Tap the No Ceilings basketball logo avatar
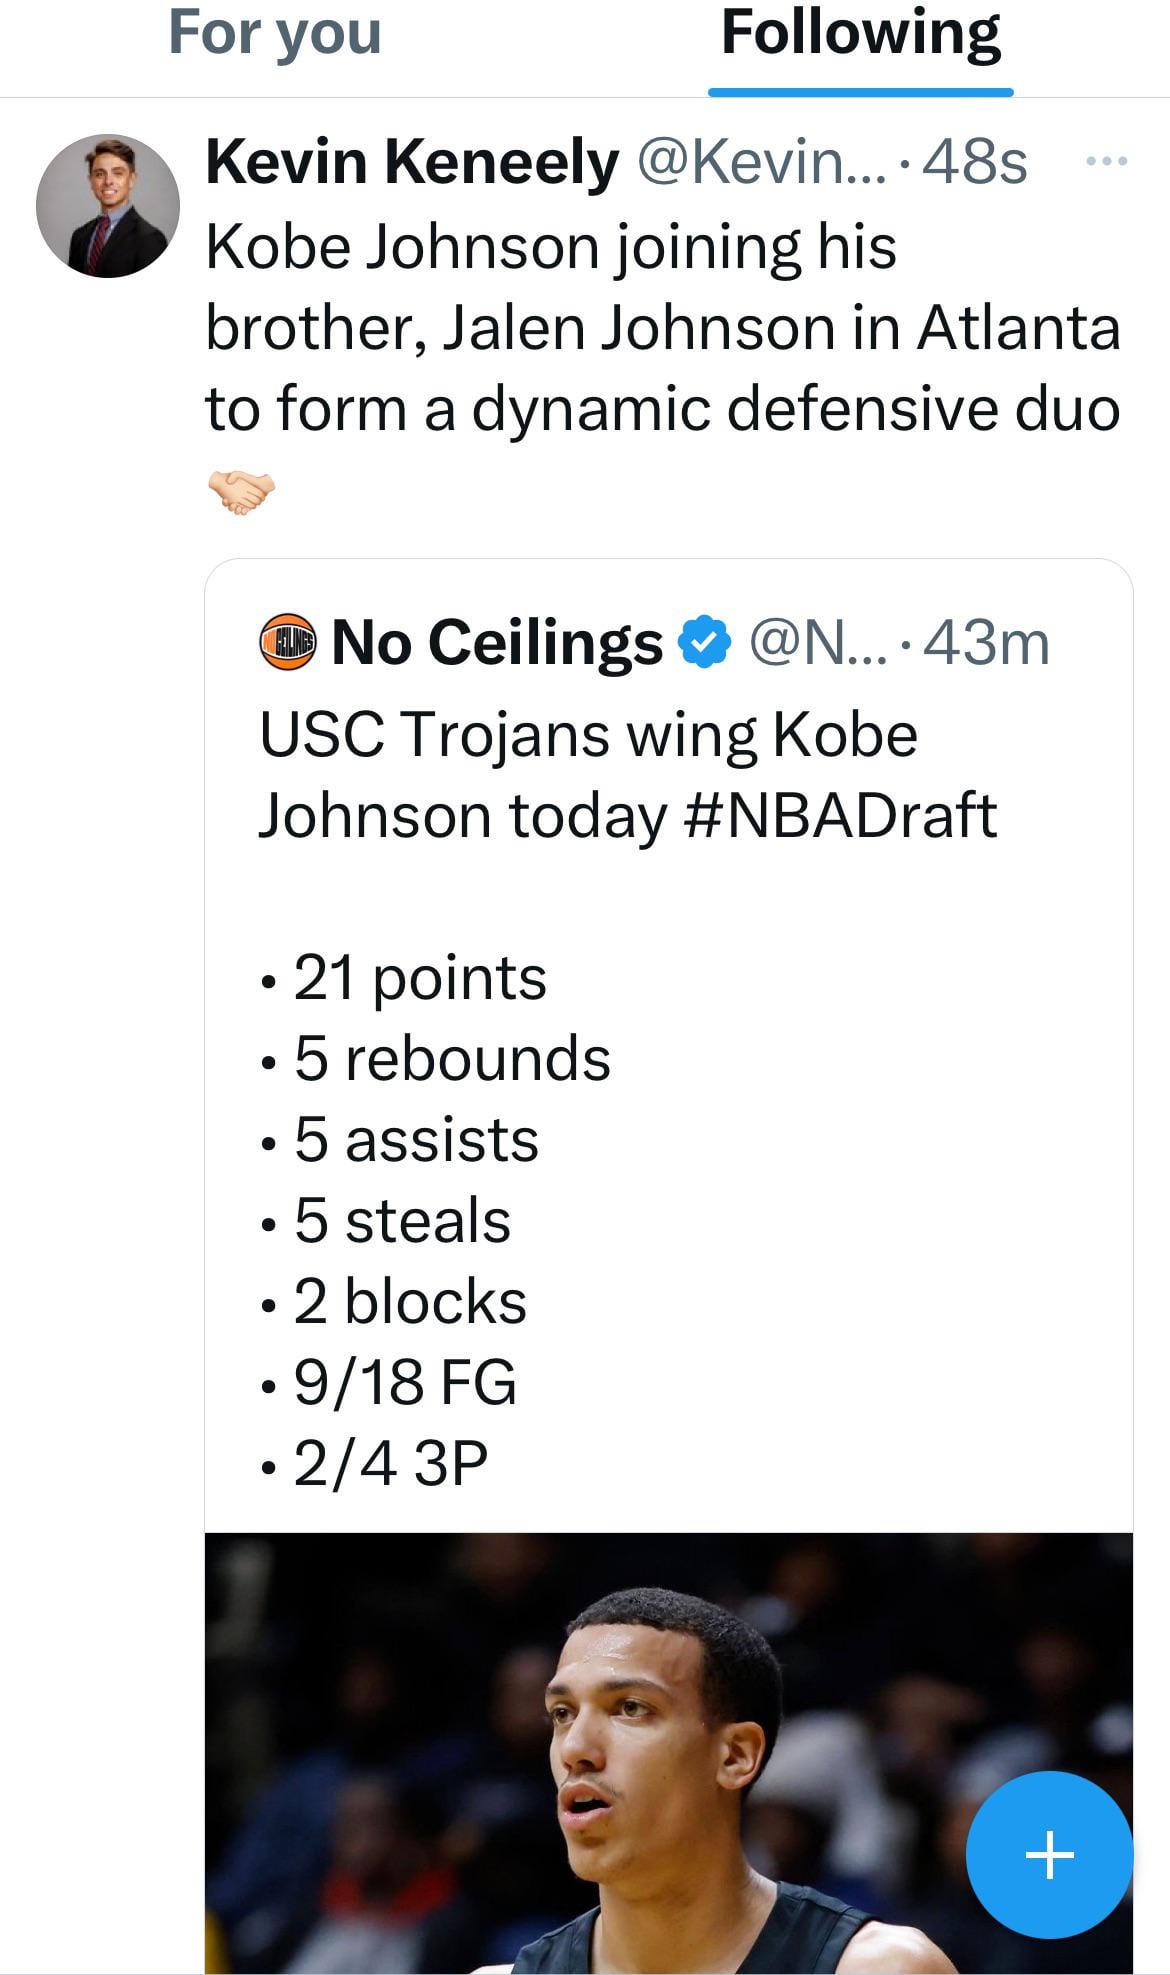Screen dimensions: 1170x1975 pos(287,642)
